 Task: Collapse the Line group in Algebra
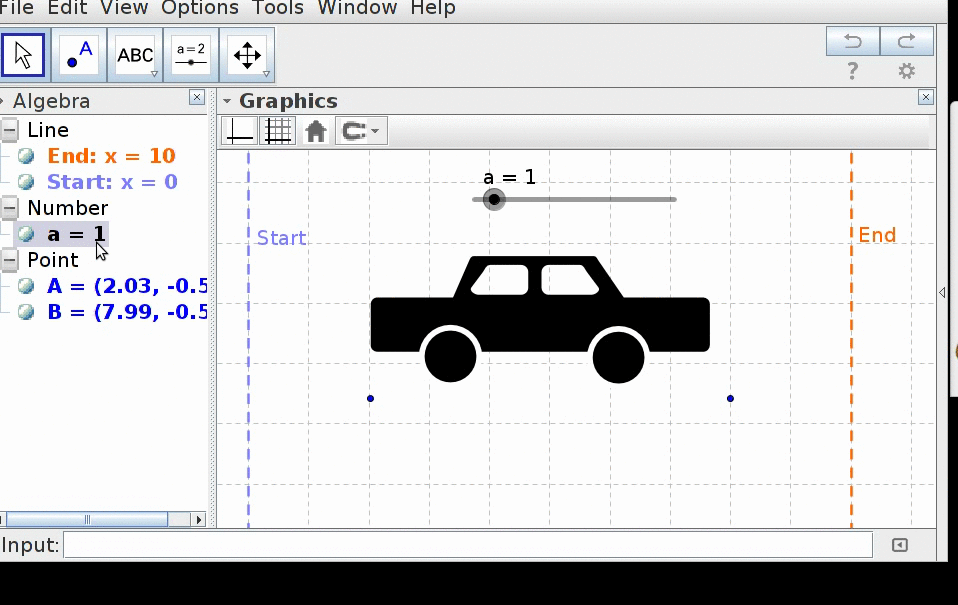10,130
